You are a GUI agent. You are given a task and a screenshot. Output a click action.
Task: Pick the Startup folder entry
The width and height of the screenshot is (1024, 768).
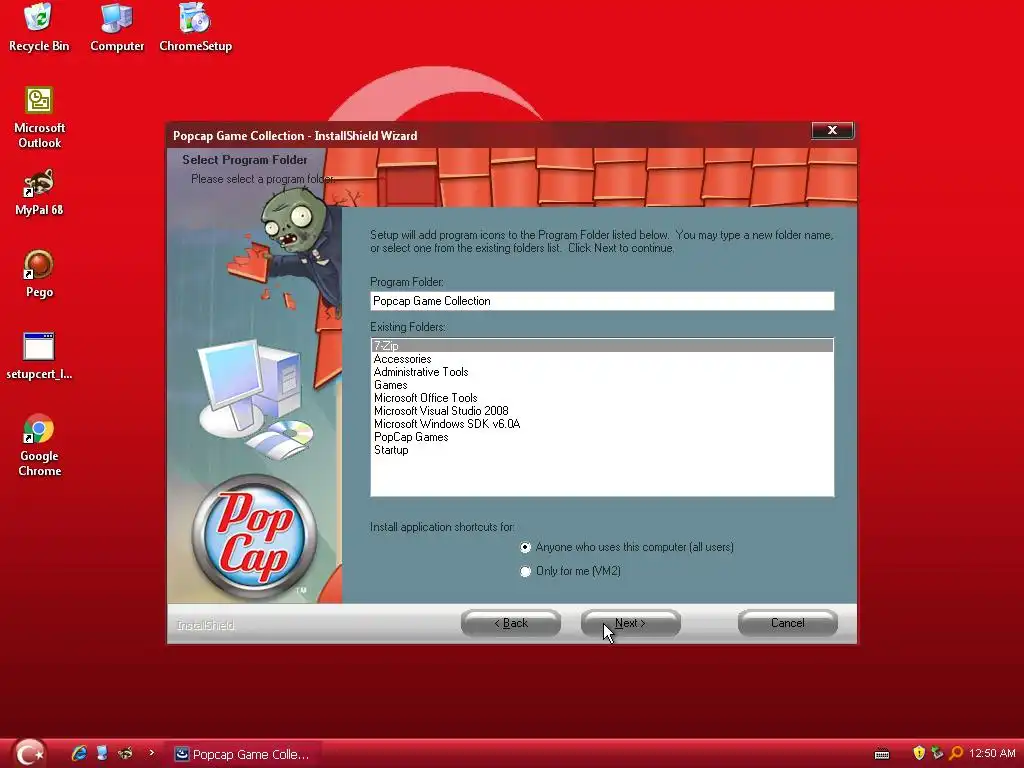coord(602,451)
